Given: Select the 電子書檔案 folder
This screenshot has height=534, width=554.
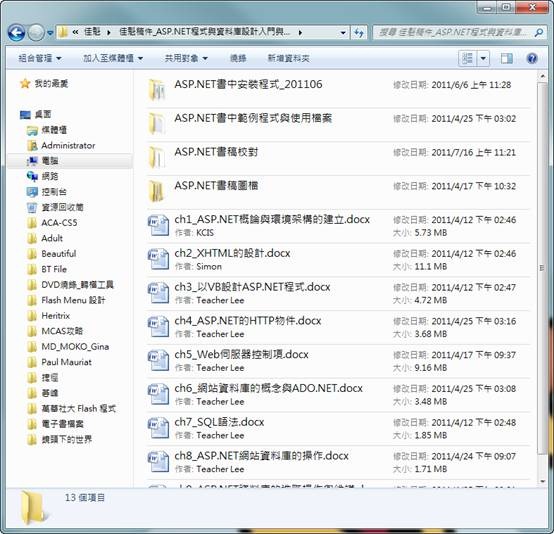Looking at the screenshot, I should tap(55, 424).
